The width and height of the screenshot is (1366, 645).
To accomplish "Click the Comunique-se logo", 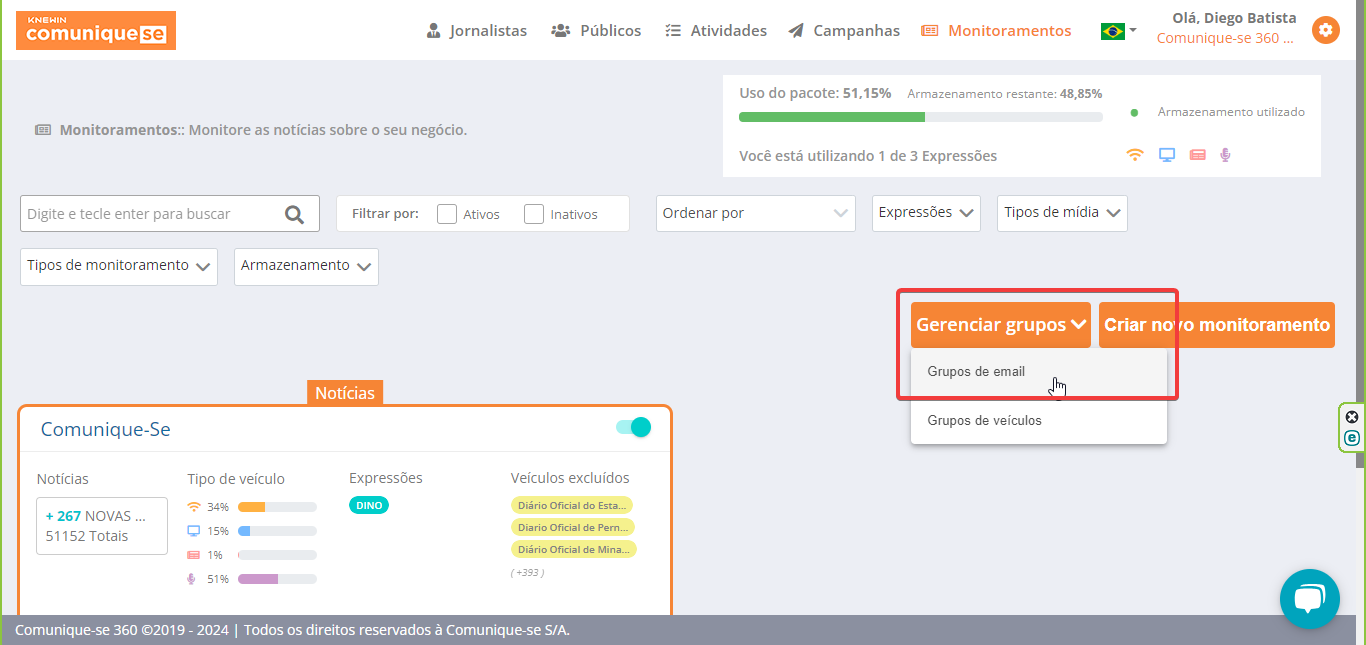I will pyautogui.click(x=96, y=30).
